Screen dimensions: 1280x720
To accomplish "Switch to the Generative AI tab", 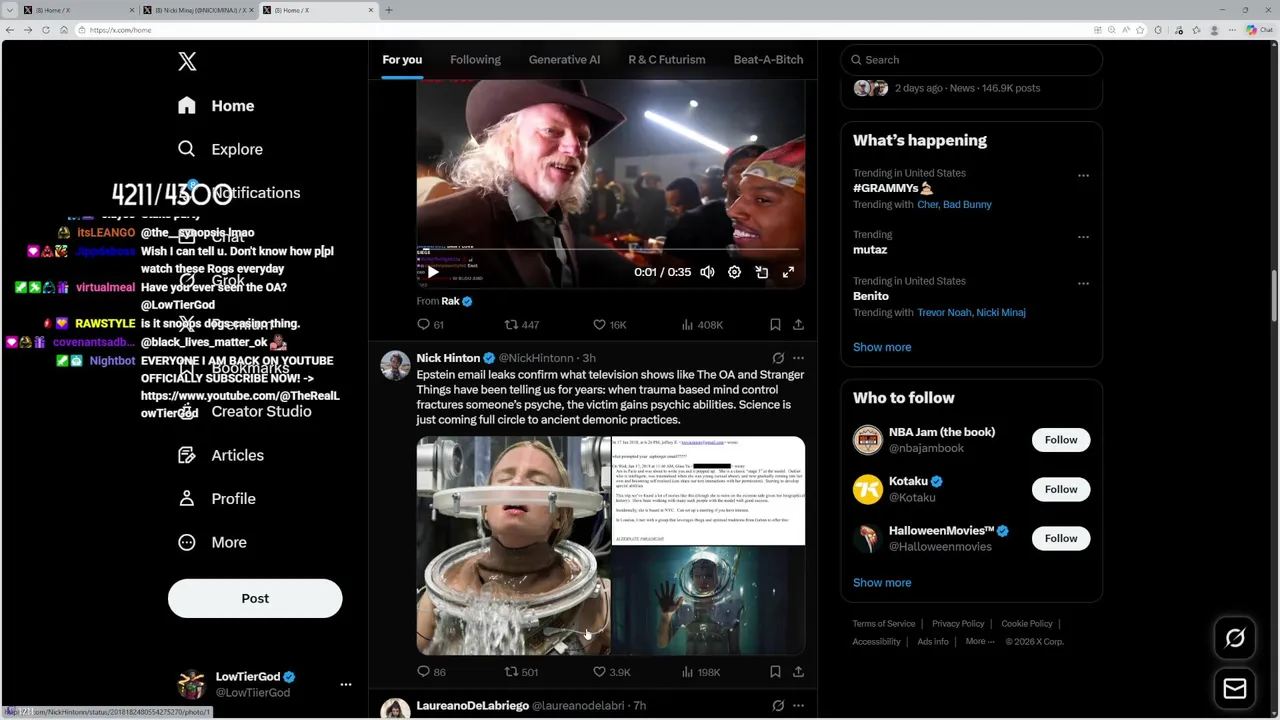I will [x=564, y=60].
